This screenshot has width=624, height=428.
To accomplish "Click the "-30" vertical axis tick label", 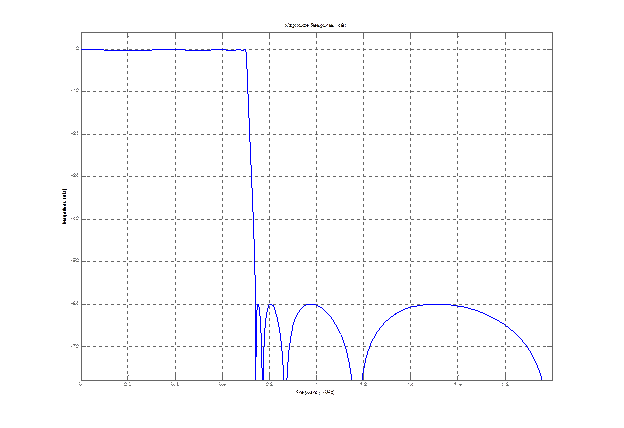I will tap(75, 176).
